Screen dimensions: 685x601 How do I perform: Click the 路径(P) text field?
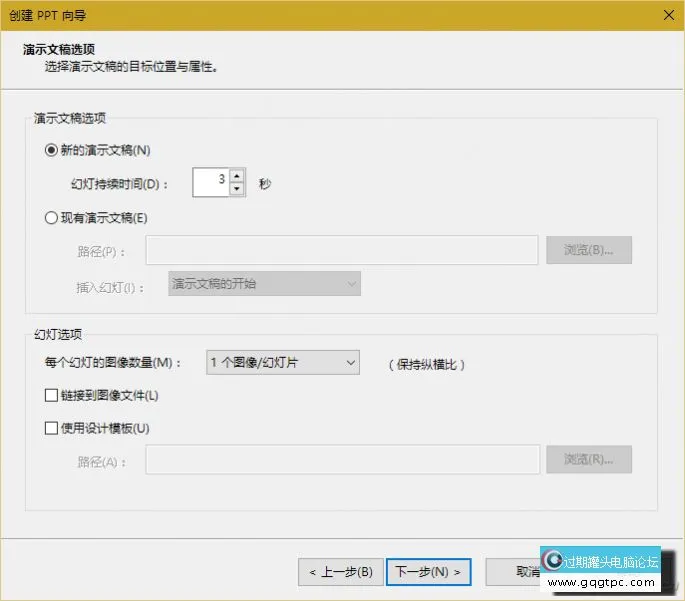[342, 250]
